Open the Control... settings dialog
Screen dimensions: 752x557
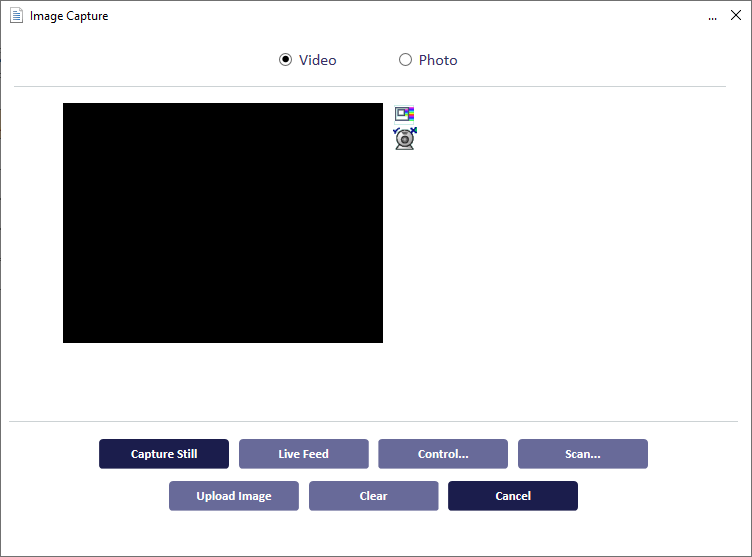pyautogui.click(x=443, y=454)
